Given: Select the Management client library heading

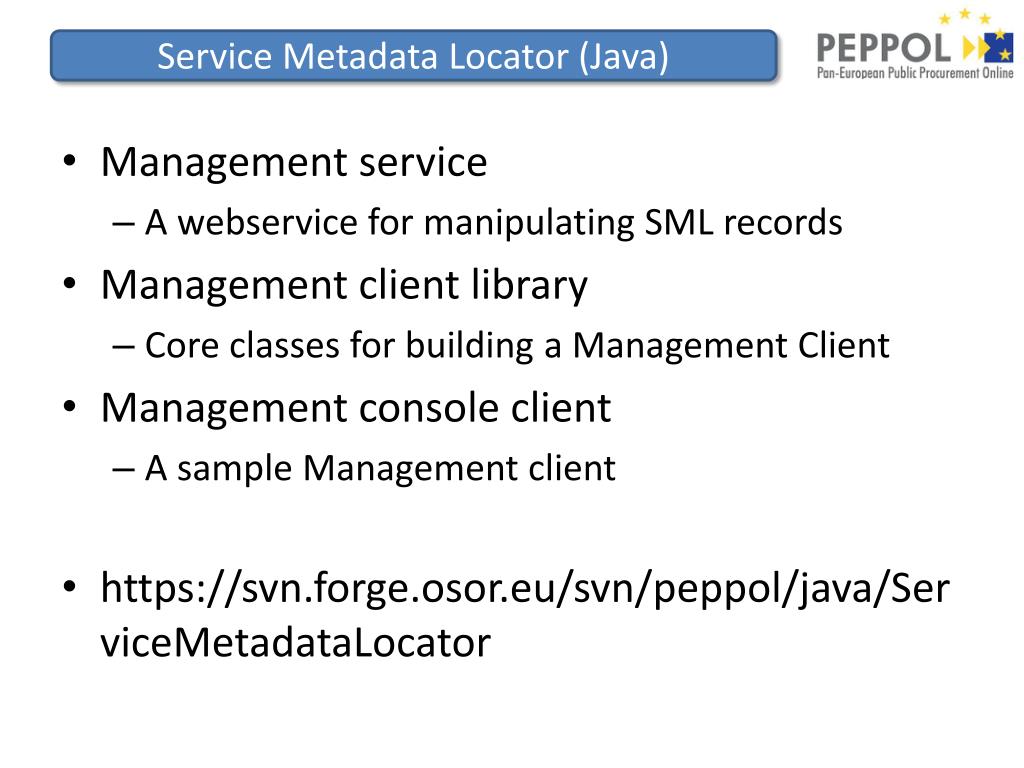Looking at the screenshot, I should point(344,285).
